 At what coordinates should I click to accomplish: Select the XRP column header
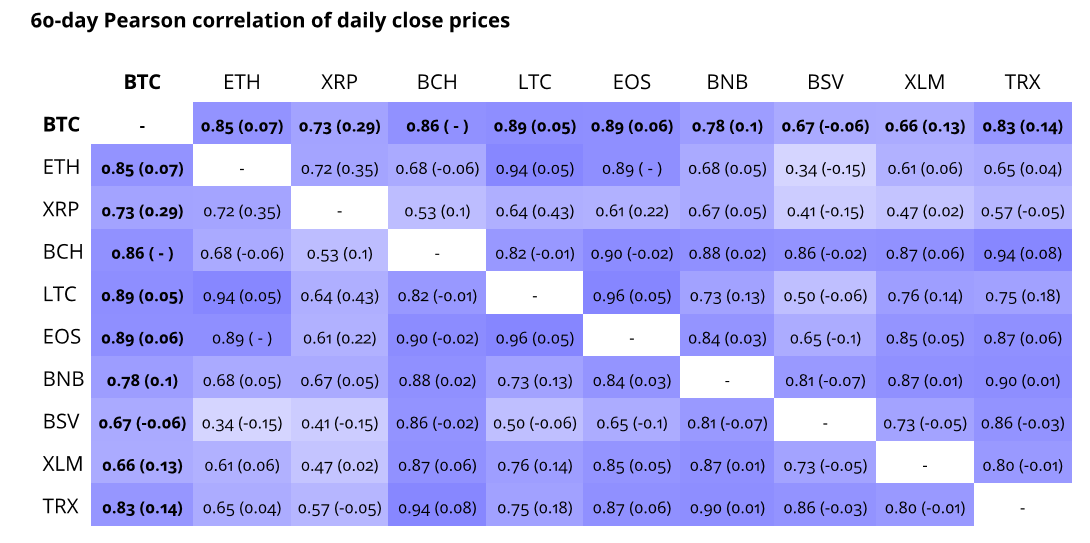(339, 83)
